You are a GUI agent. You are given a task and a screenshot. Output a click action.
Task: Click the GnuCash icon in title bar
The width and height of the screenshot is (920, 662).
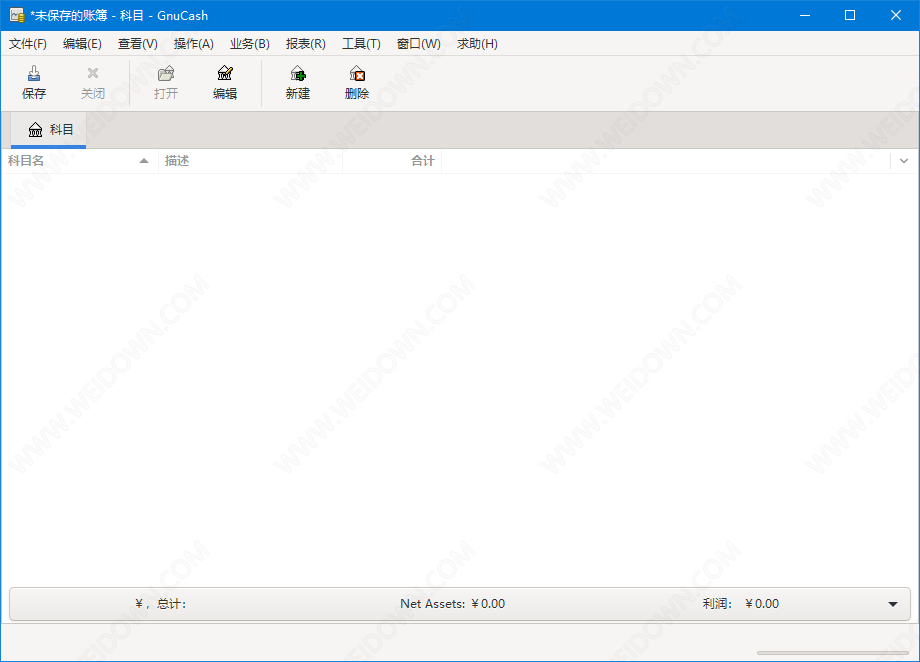pos(16,15)
